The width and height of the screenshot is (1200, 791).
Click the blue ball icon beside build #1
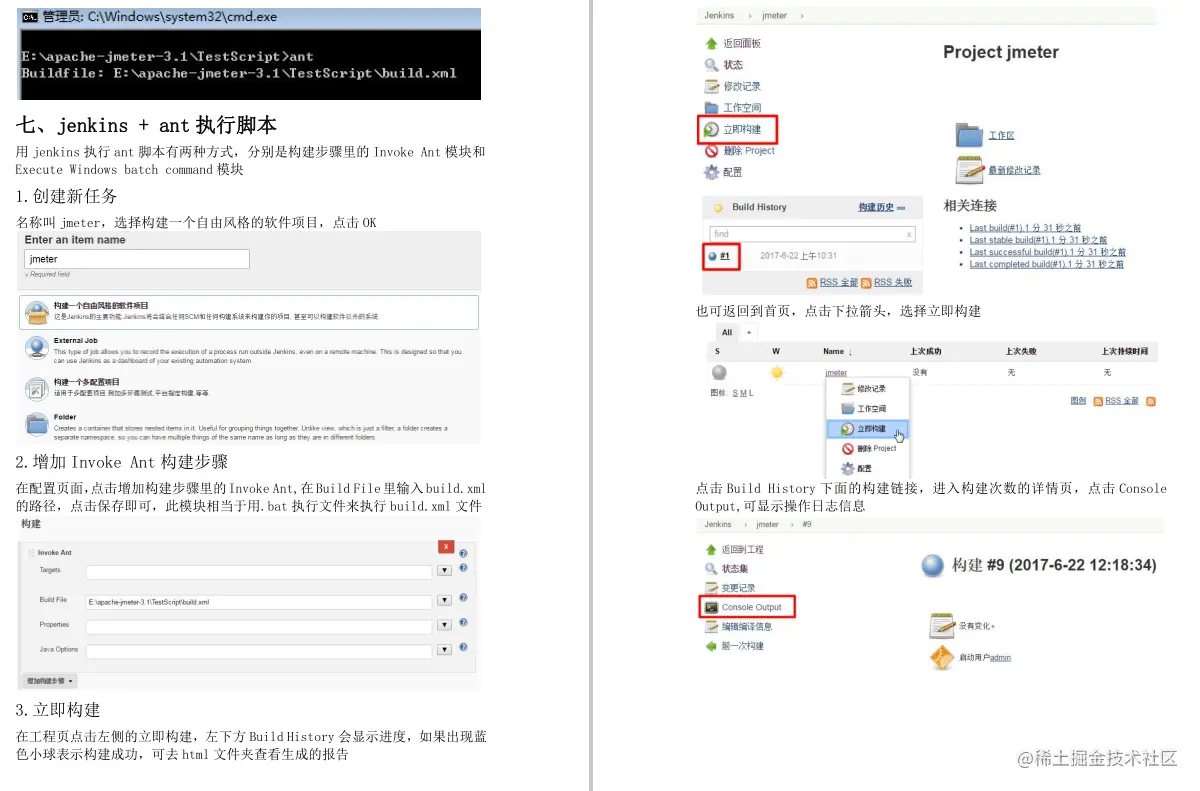point(712,256)
